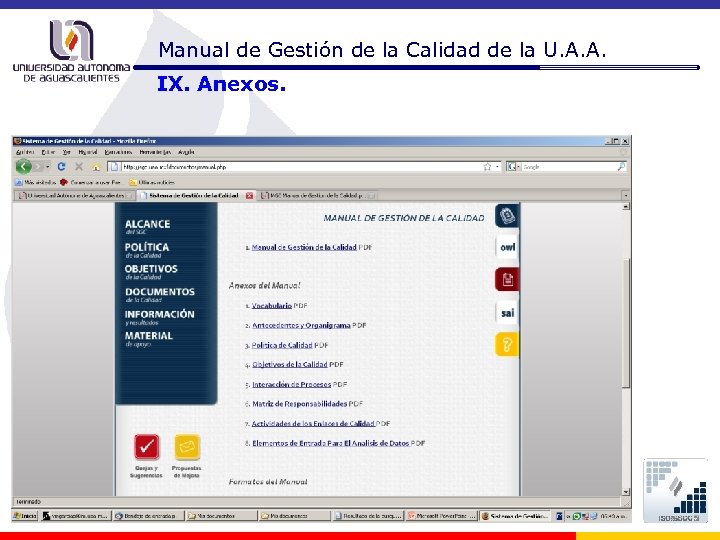
Task: Click the stop loading X icon
Action: [79, 167]
